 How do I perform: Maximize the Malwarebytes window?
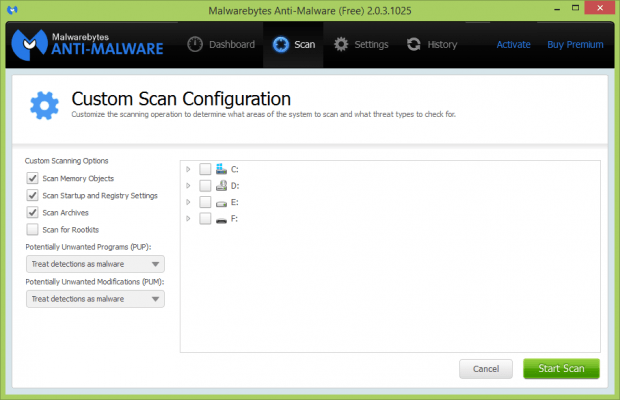(x=576, y=8)
